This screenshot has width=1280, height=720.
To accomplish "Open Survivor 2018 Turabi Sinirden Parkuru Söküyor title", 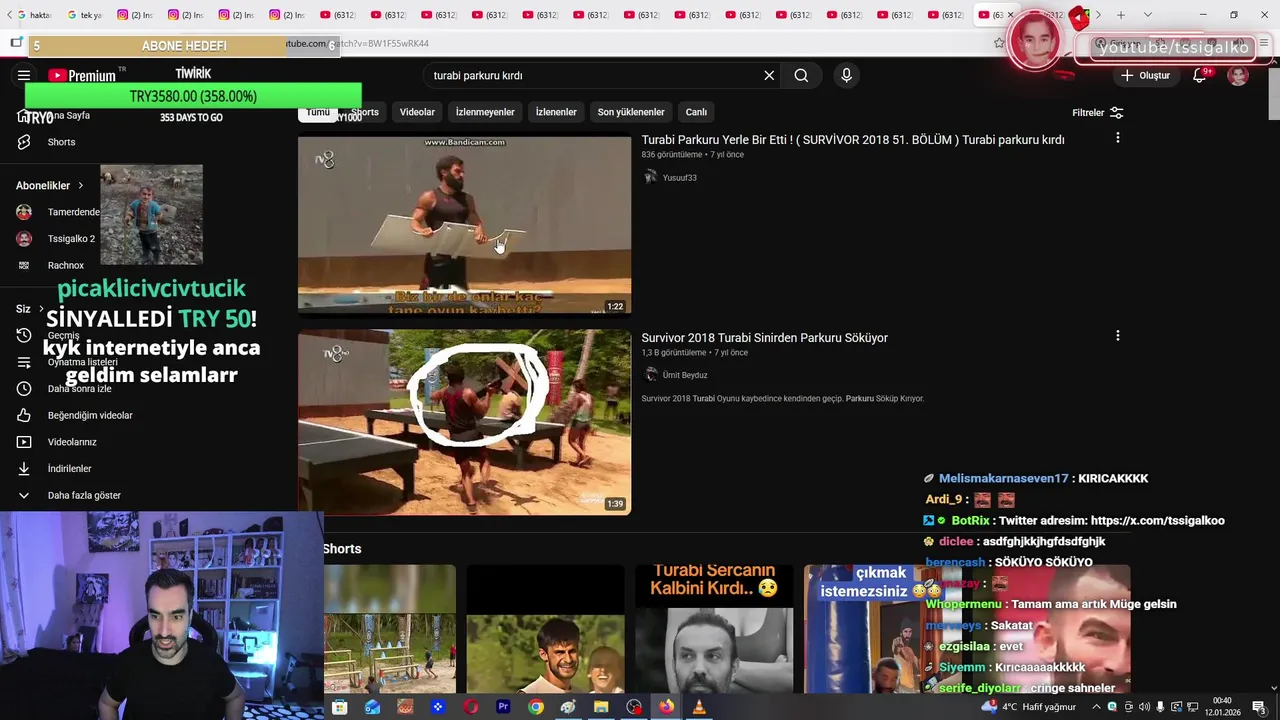I will (x=764, y=338).
